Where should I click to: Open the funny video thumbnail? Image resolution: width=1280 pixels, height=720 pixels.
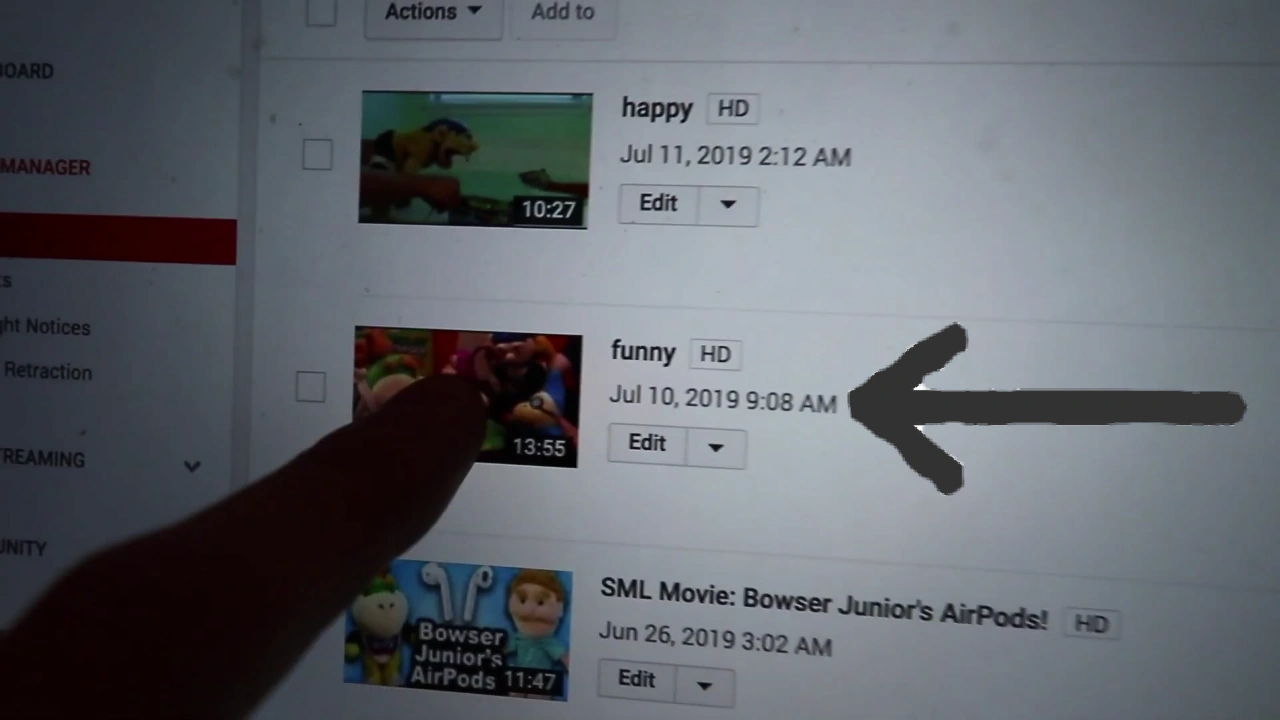[x=467, y=397]
